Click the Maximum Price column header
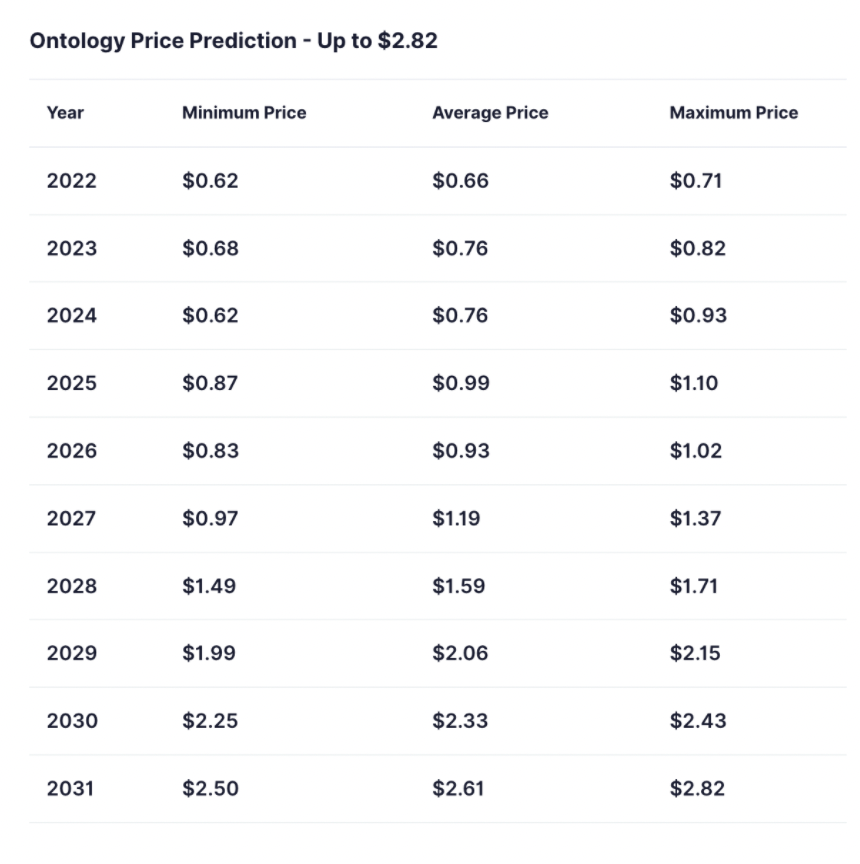 [734, 113]
